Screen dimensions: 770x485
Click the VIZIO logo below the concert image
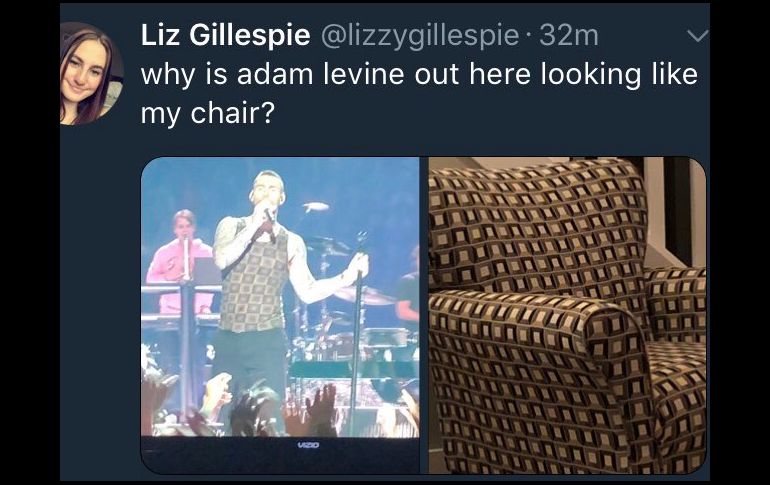point(308,445)
